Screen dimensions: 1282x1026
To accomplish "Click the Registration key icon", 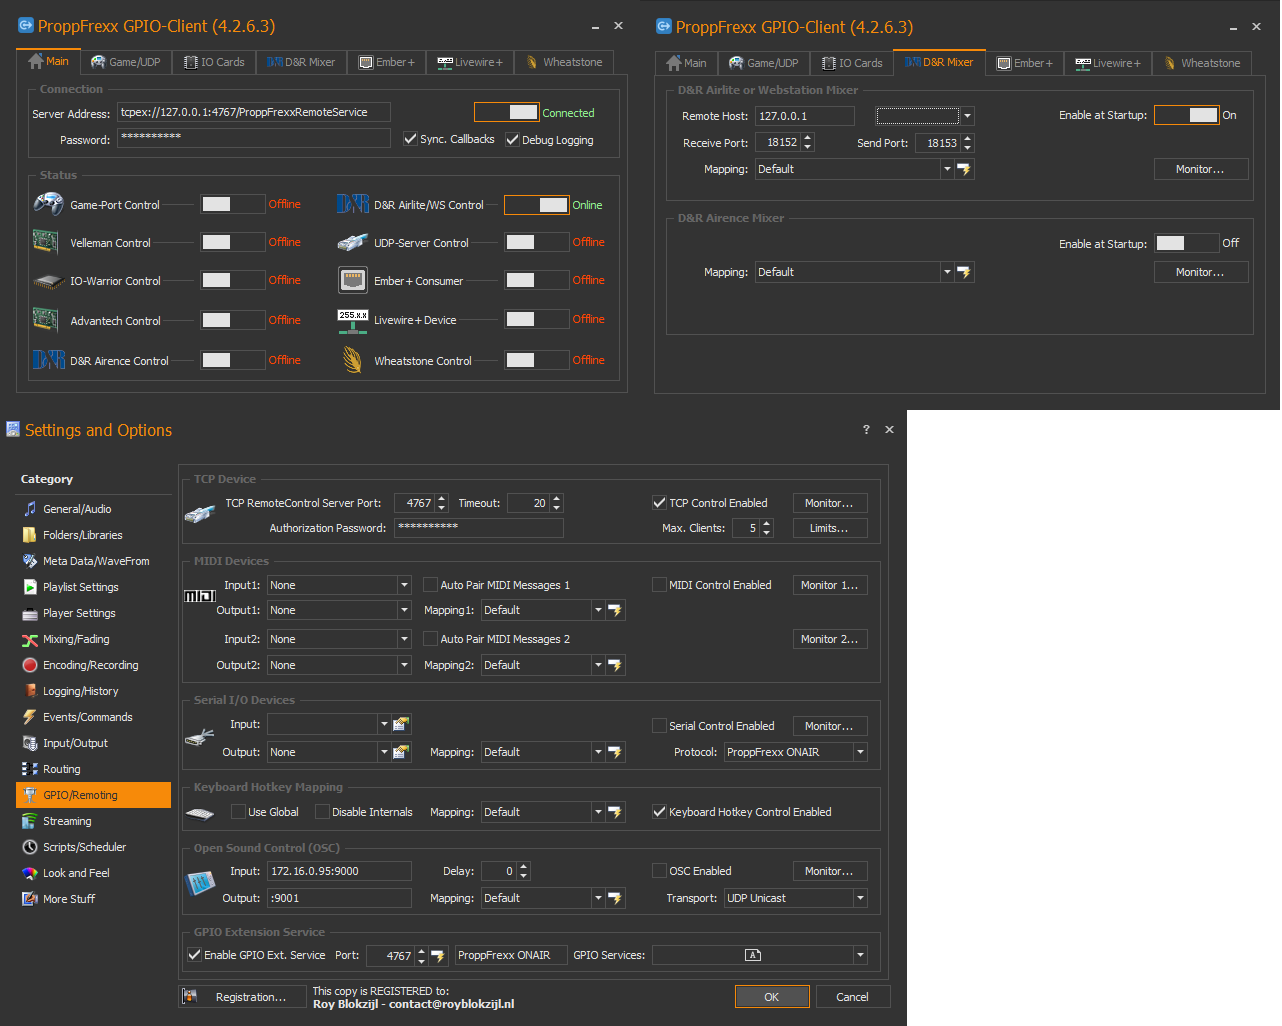I will point(190,996).
